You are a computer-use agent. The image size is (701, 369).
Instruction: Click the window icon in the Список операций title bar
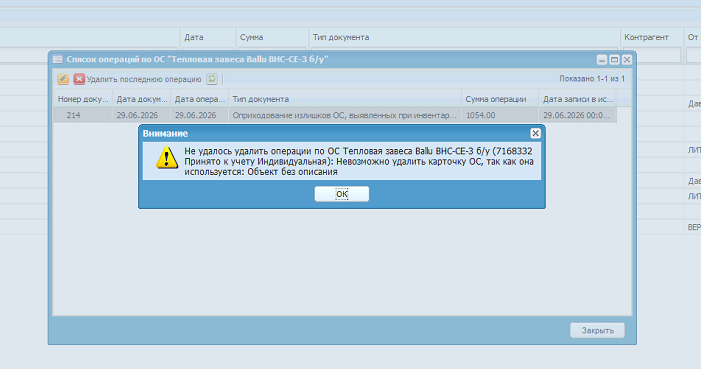pyautogui.click(x=57, y=59)
